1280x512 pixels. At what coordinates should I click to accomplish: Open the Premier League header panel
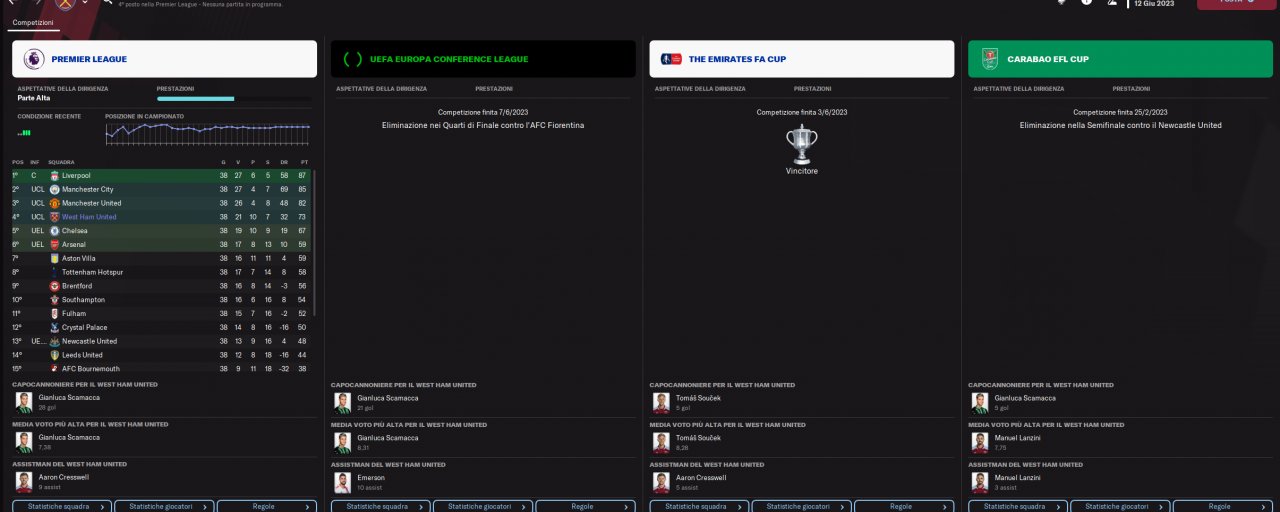click(x=165, y=59)
